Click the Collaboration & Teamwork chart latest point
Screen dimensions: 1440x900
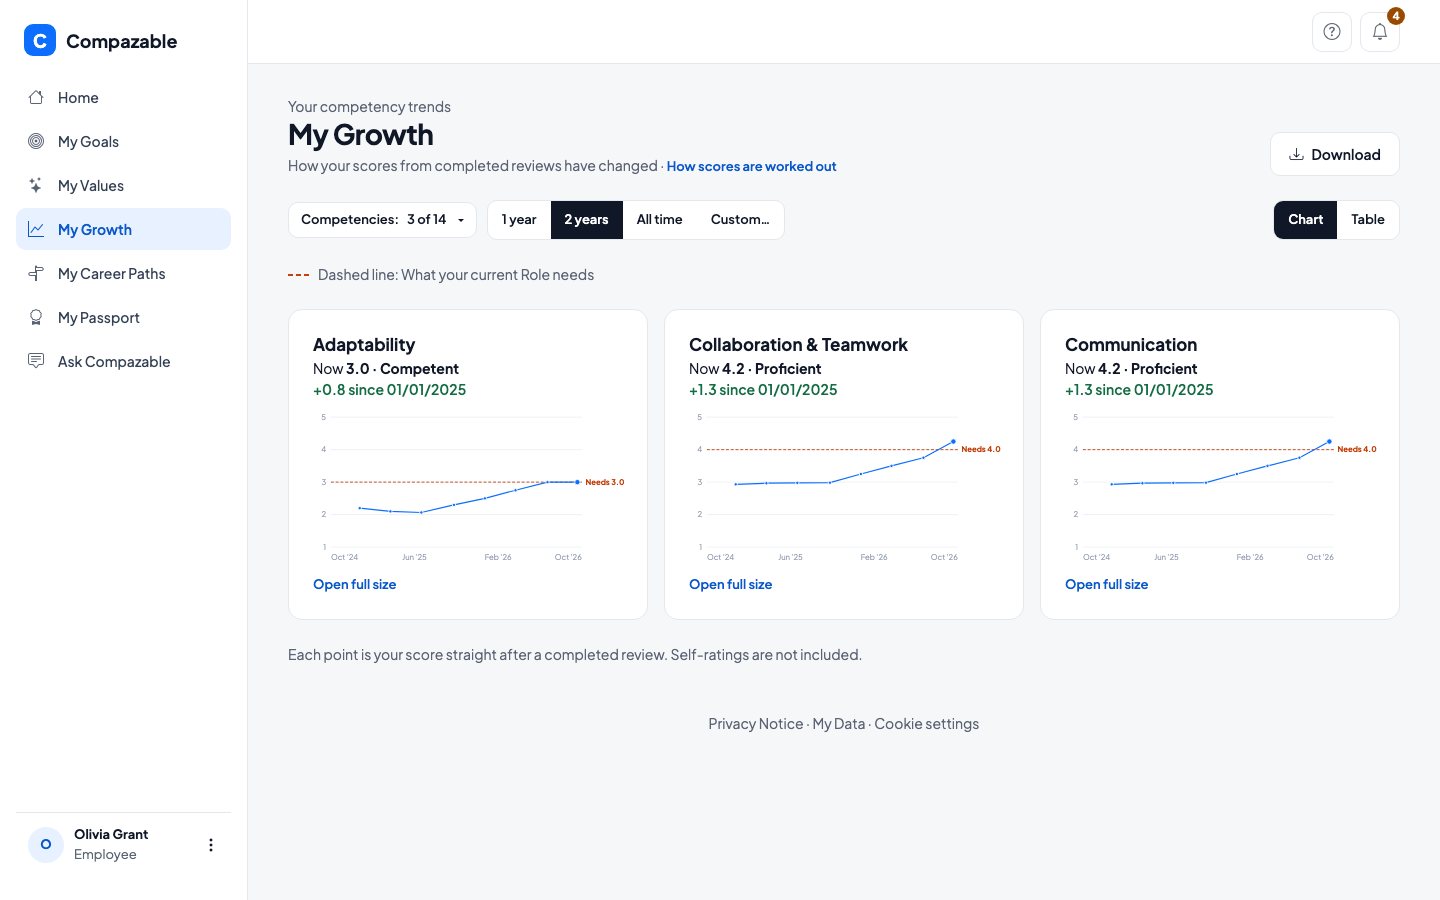tap(953, 441)
